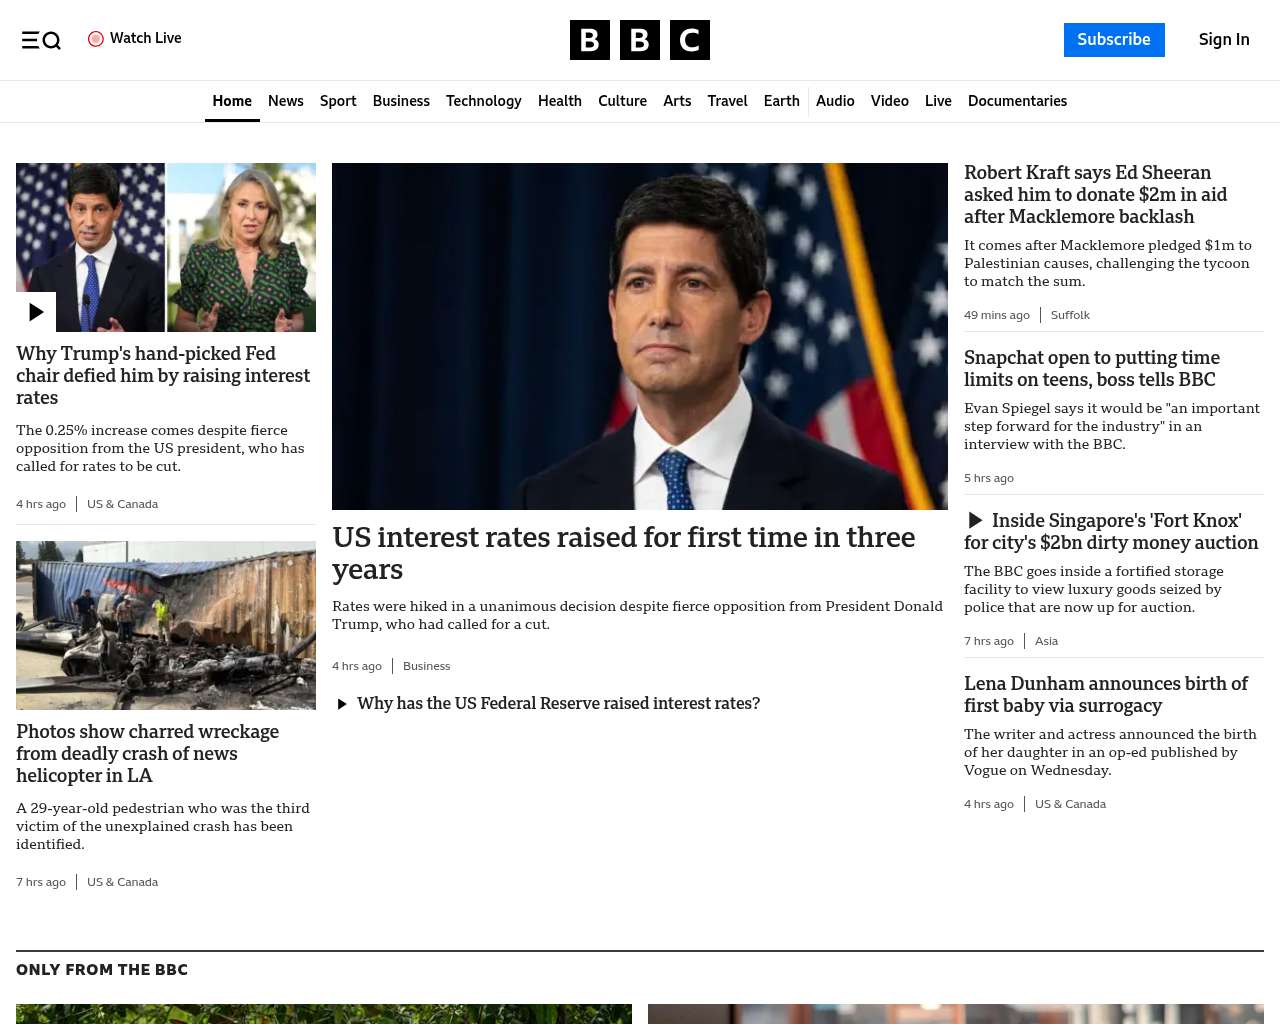Open Snapchat time limits on teens story
1280x1024 pixels.
tap(1092, 368)
